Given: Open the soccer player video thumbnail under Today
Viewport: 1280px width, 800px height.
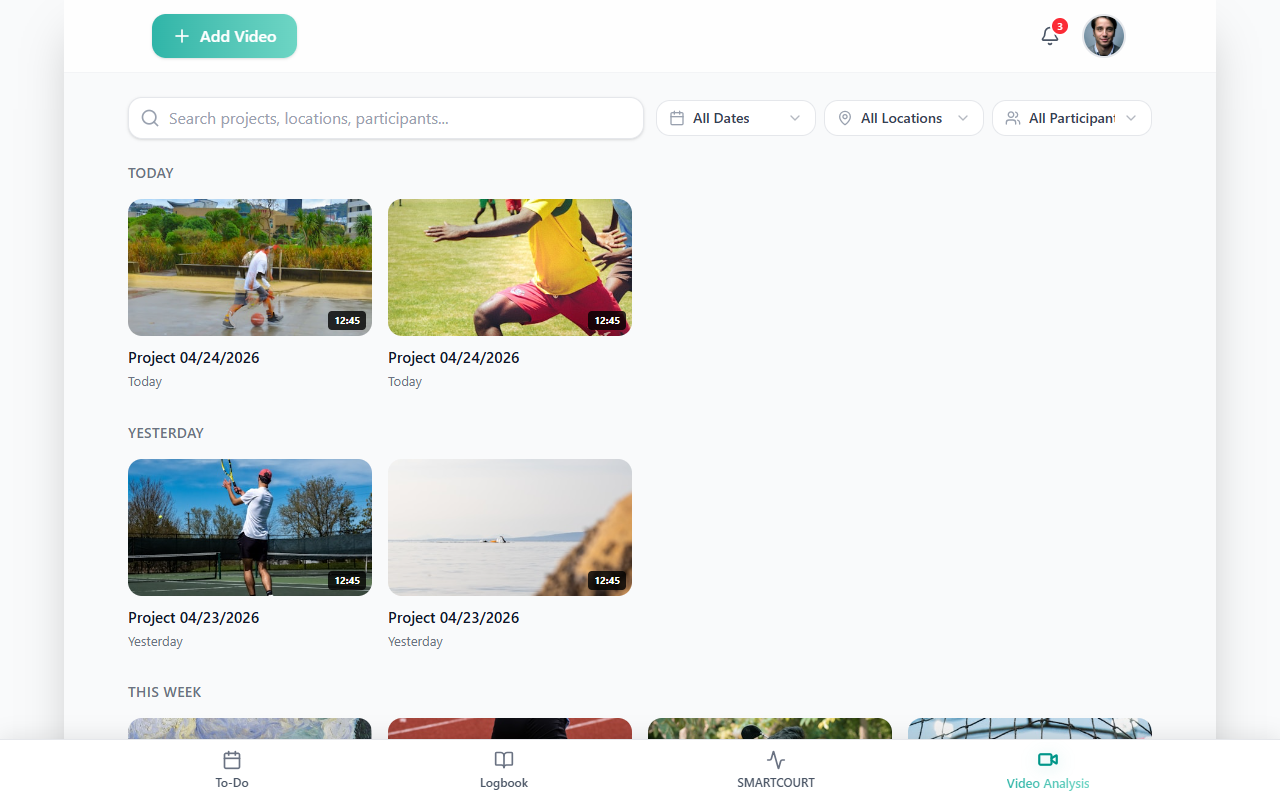Looking at the screenshot, I should tap(510, 267).
